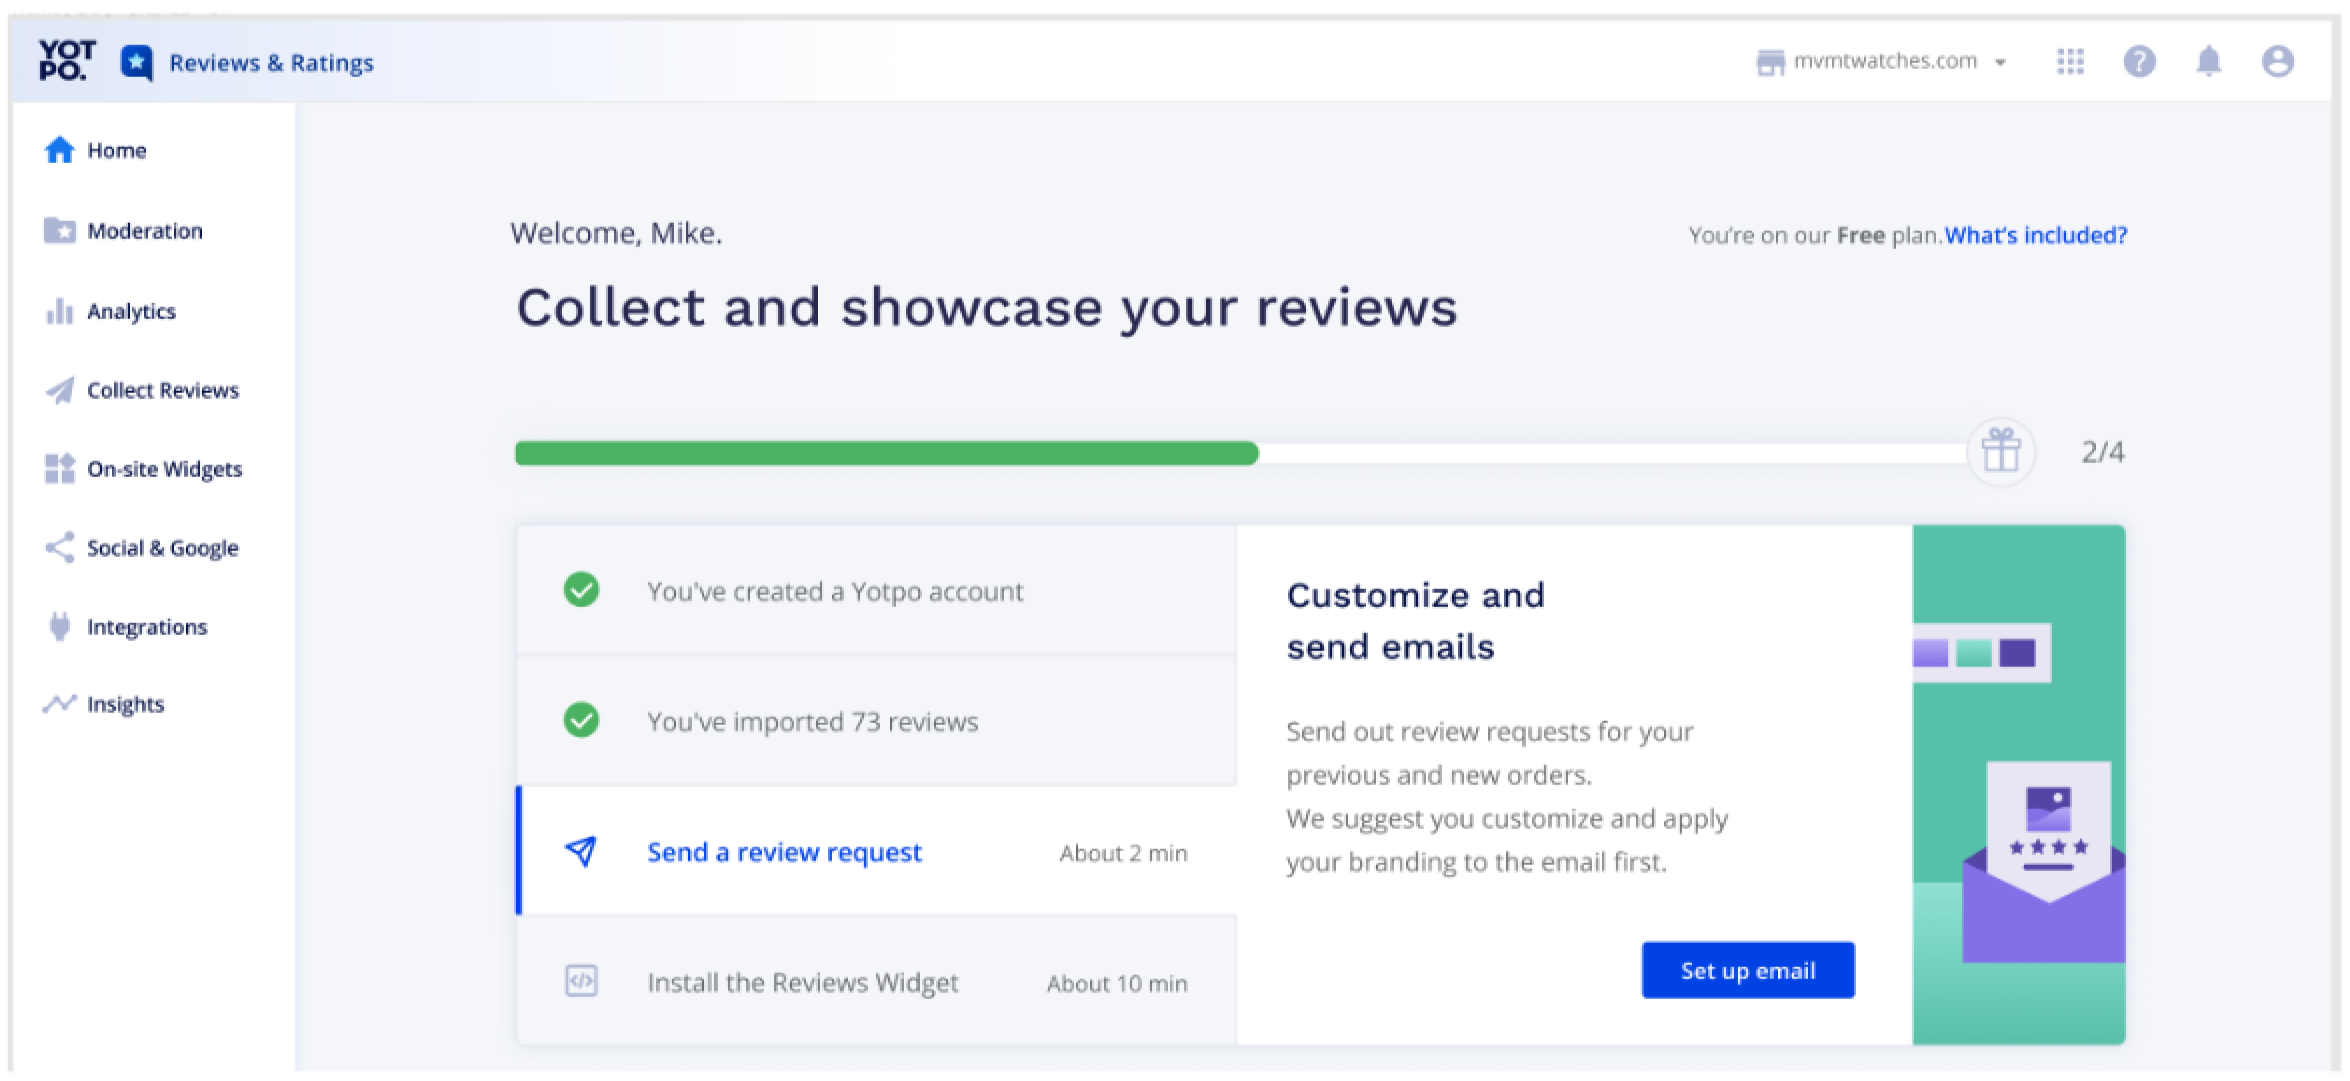Click the Yotpo logo
Viewport: 2350px width, 1081px height.
pos(66,60)
